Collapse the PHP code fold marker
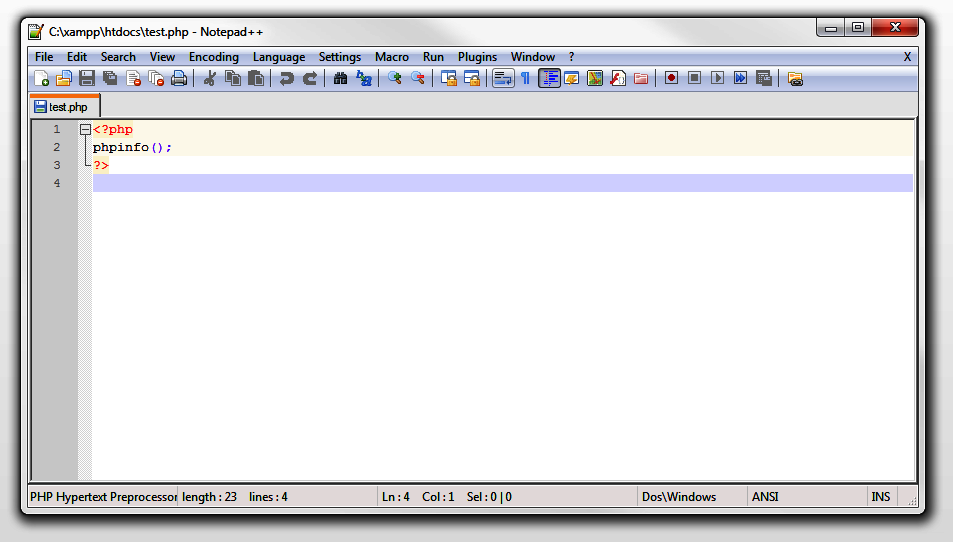Viewport: 953px width, 542px height. tap(85, 130)
